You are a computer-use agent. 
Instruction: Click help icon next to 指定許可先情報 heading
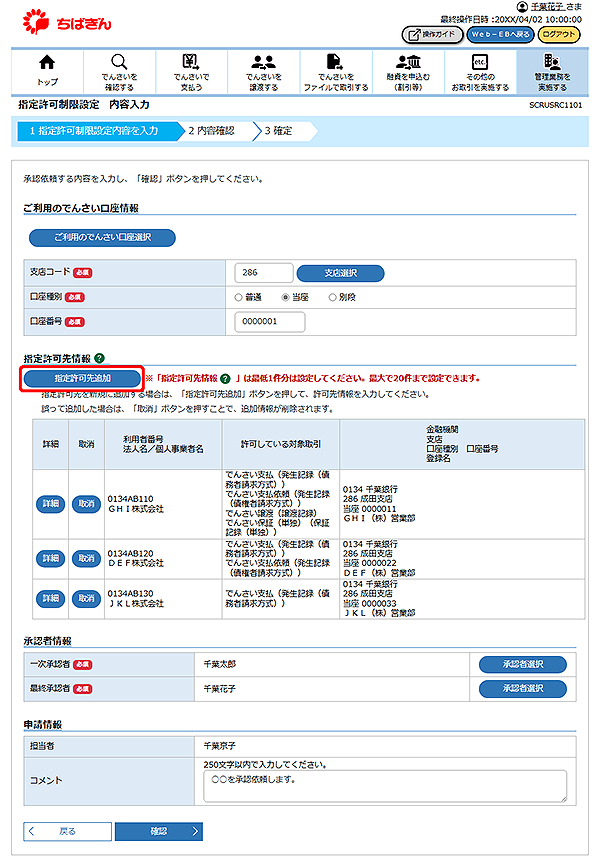click(100, 358)
